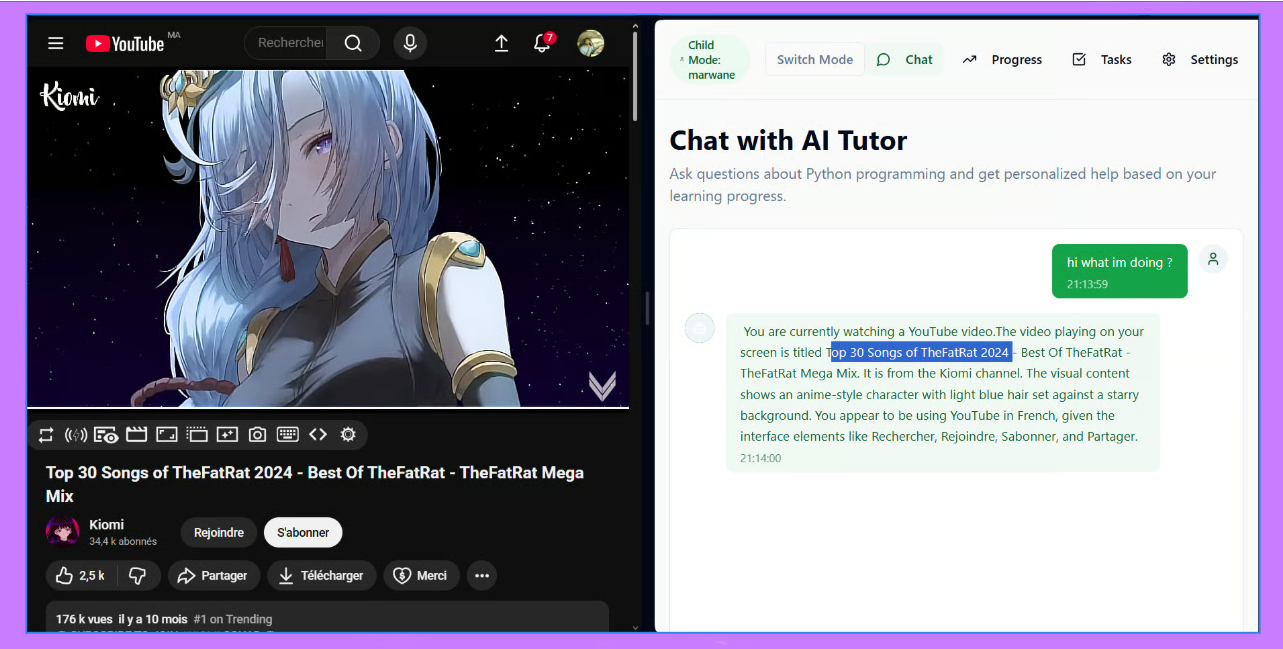Click the Télécharger download button
The image size is (1283, 649).
point(324,575)
